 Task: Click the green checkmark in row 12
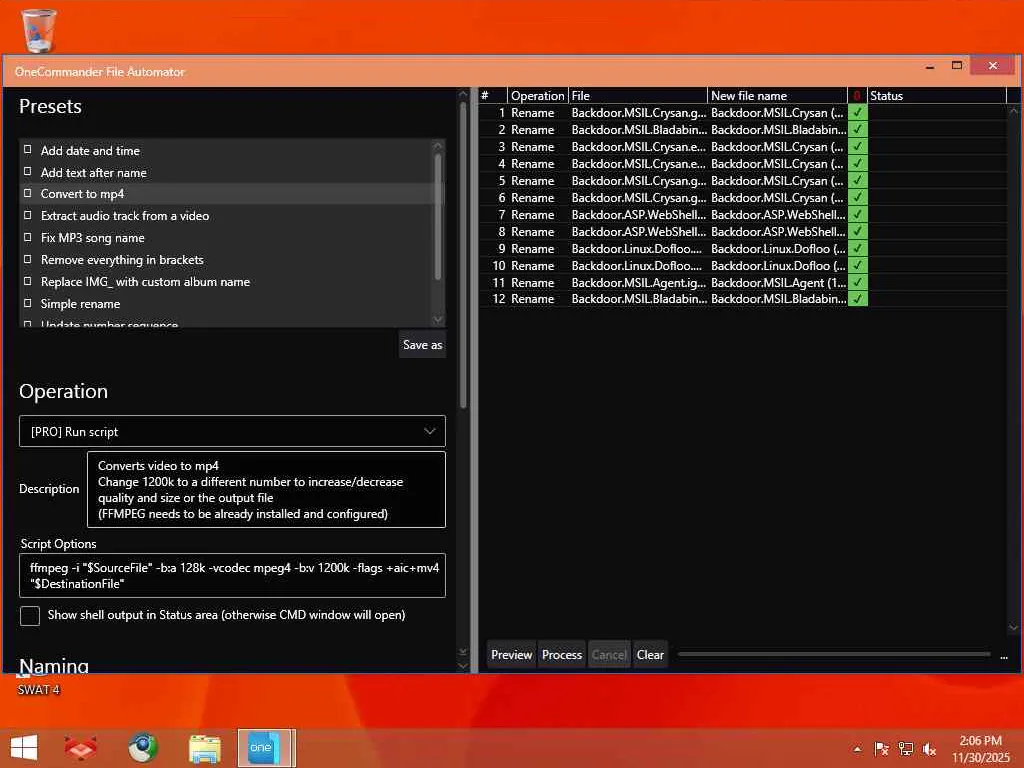[x=857, y=298]
